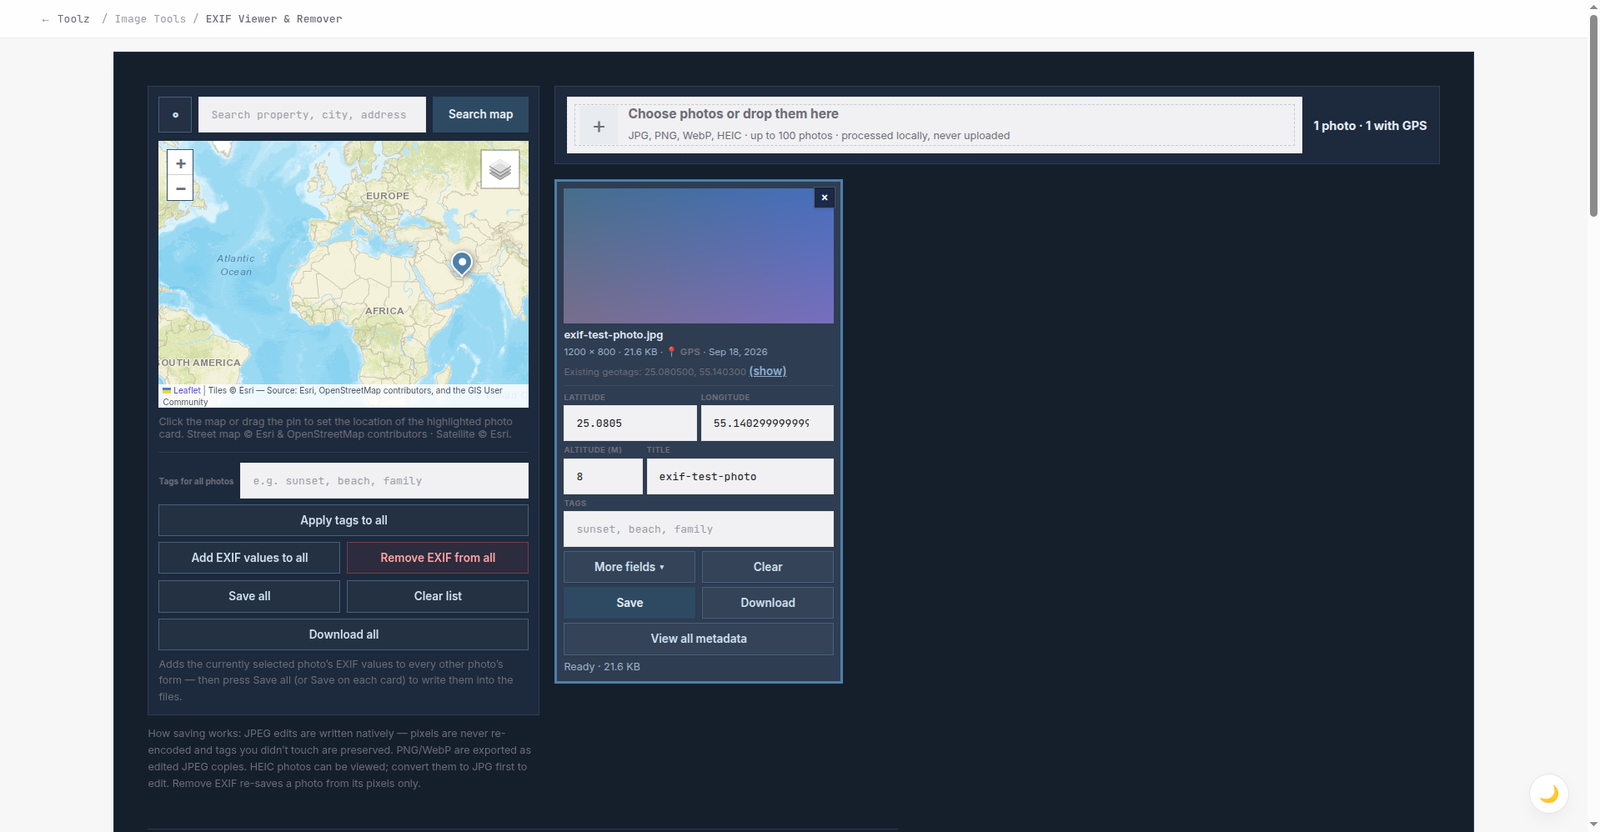Click the Save all button
The height and width of the screenshot is (832, 1600).
pos(249,596)
